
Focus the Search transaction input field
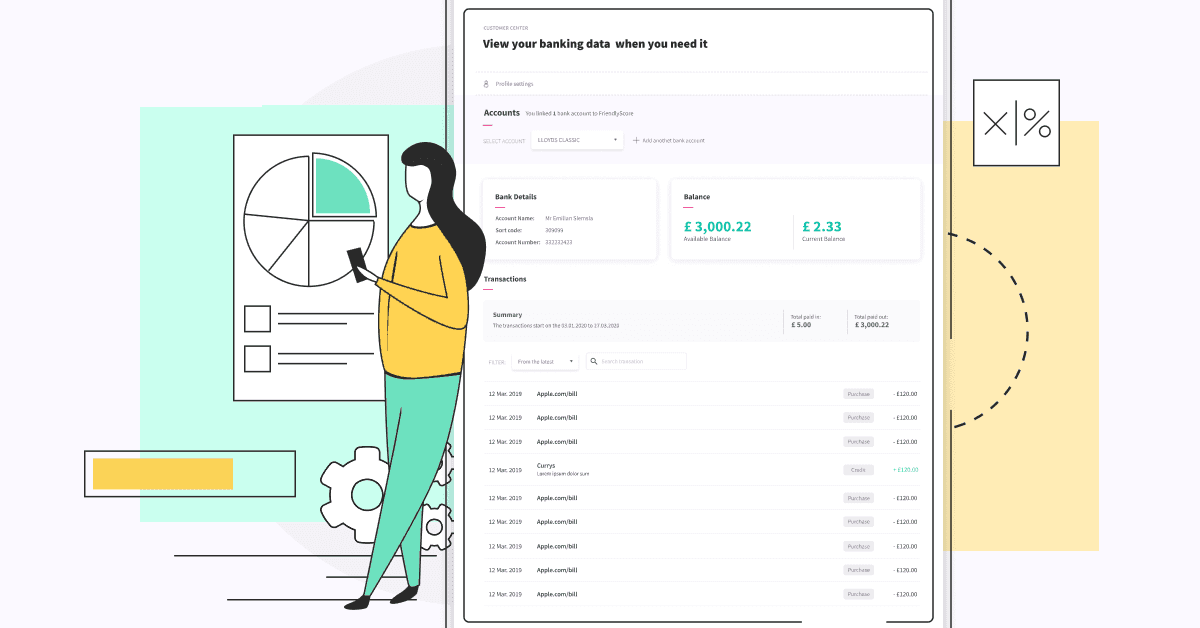642,361
